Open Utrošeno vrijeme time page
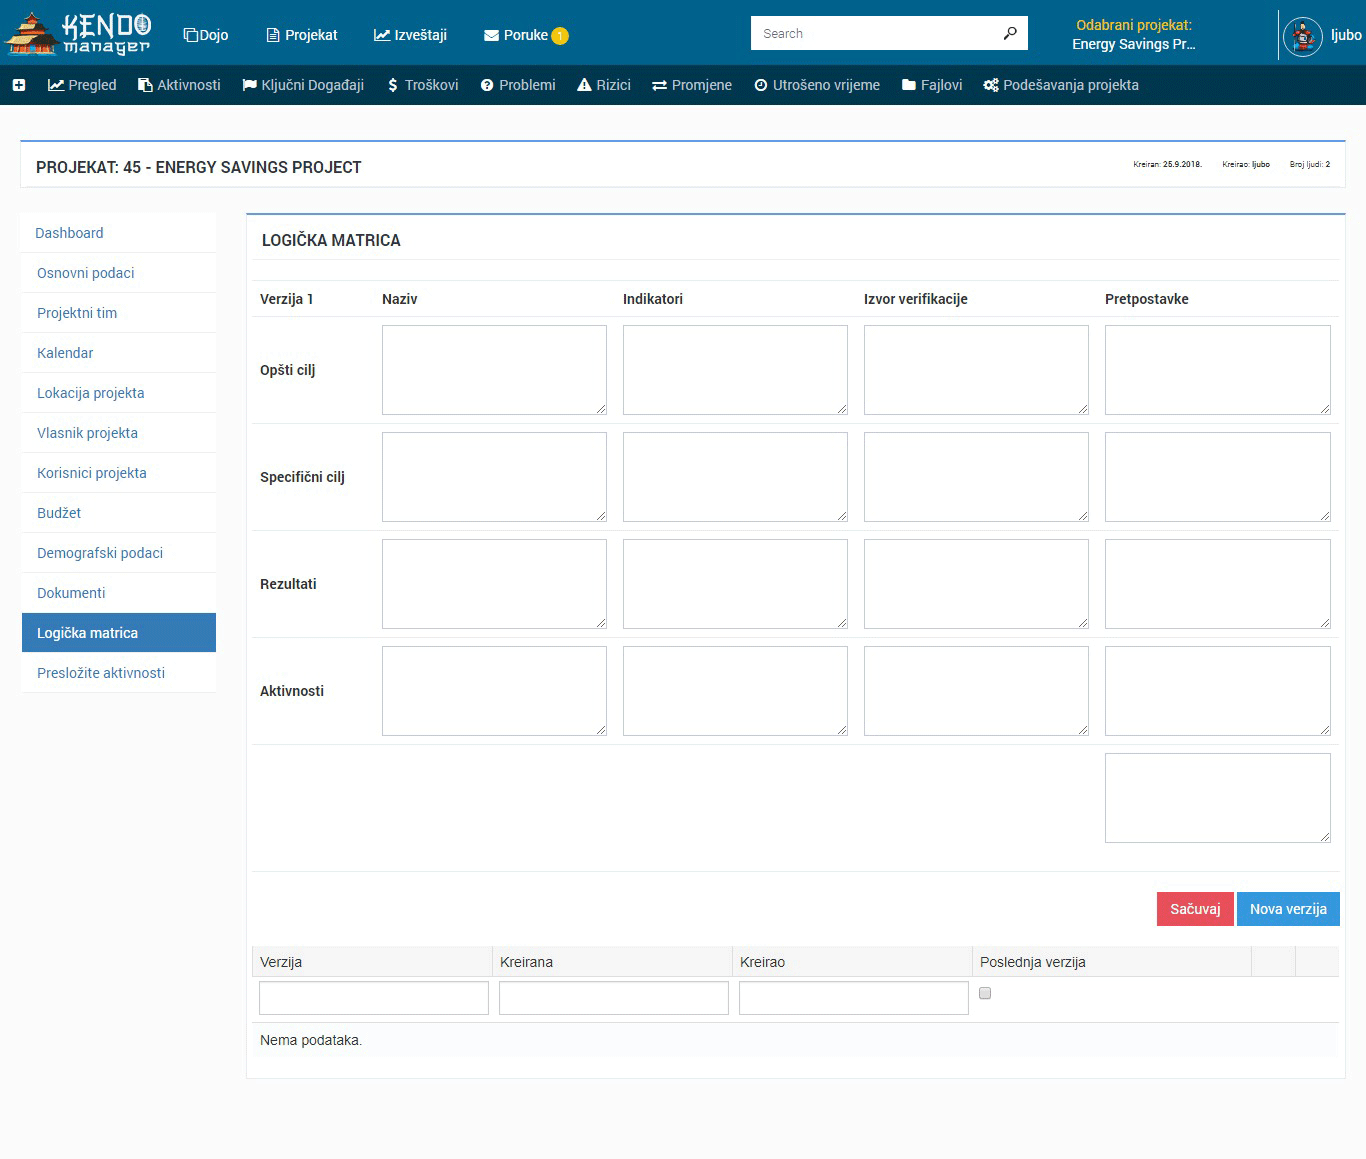 tap(817, 85)
